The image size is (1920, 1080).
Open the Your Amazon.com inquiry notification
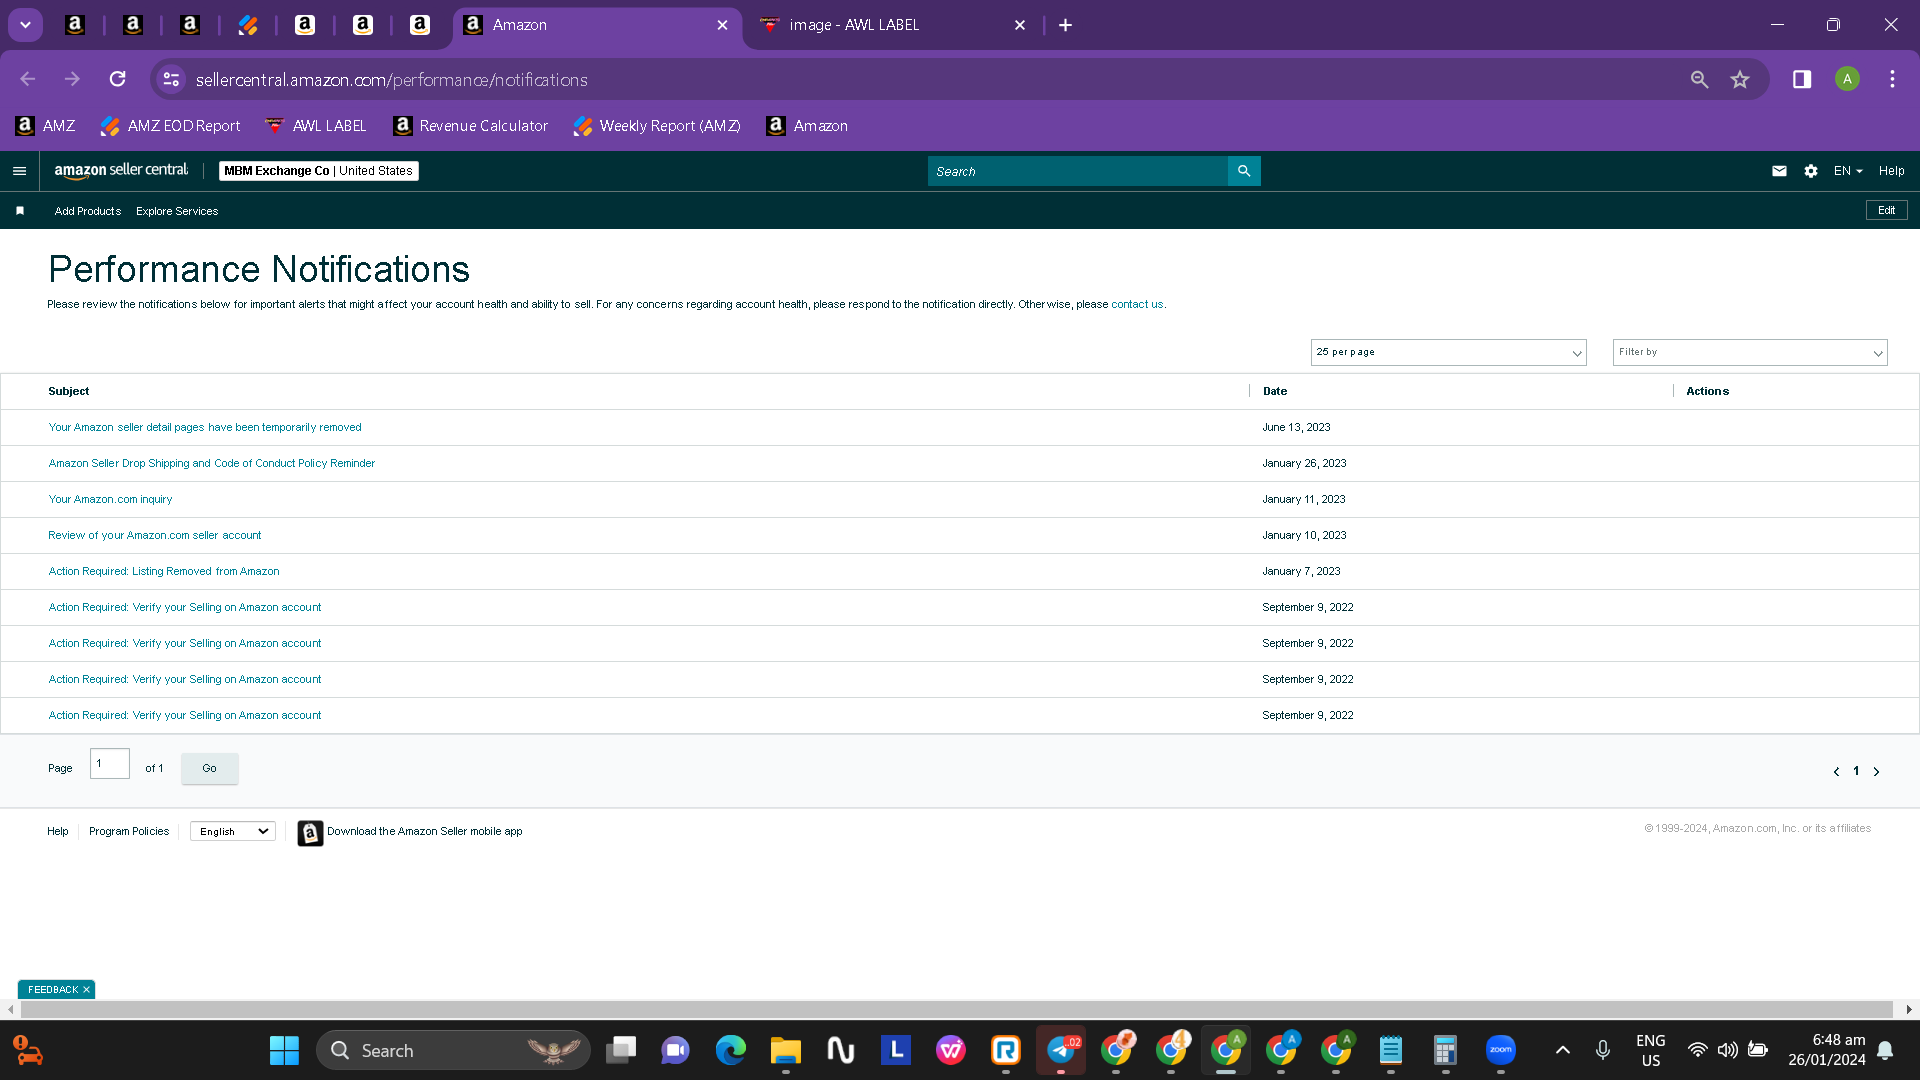(110, 499)
